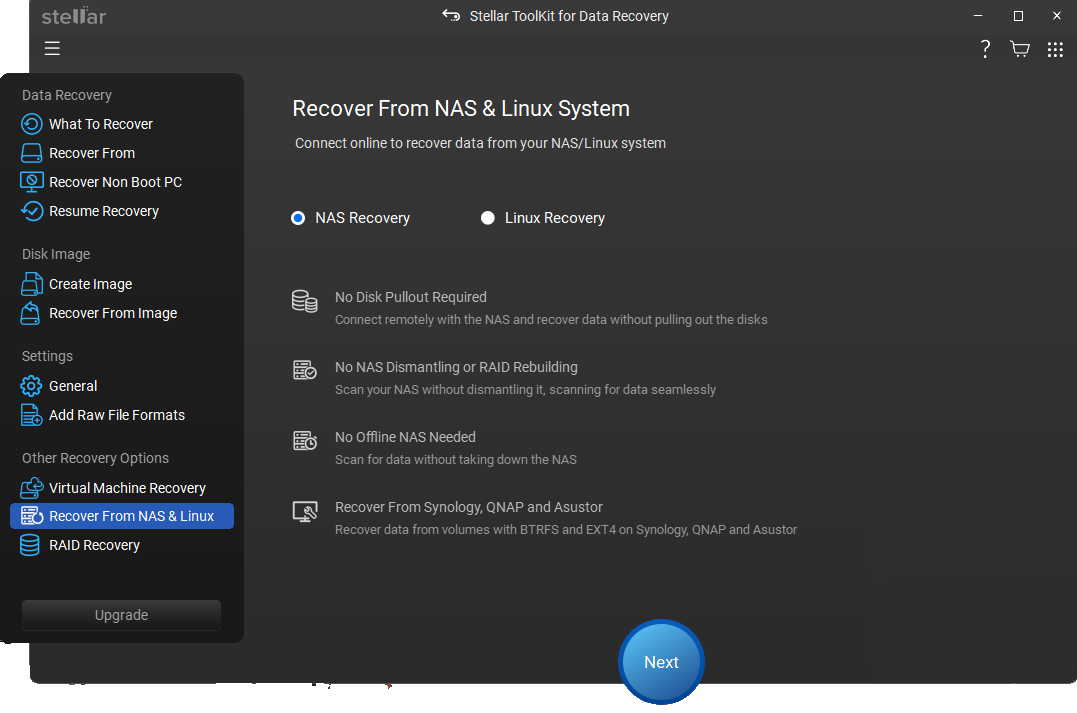Launch Virtual Machine Recovery
The width and height of the screenshot is (1077, 713).
(127, 488)
